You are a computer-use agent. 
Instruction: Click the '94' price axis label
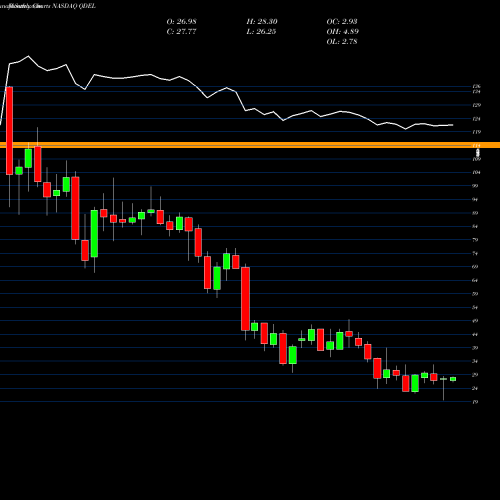pyautogui.click(x=475, y=200)
